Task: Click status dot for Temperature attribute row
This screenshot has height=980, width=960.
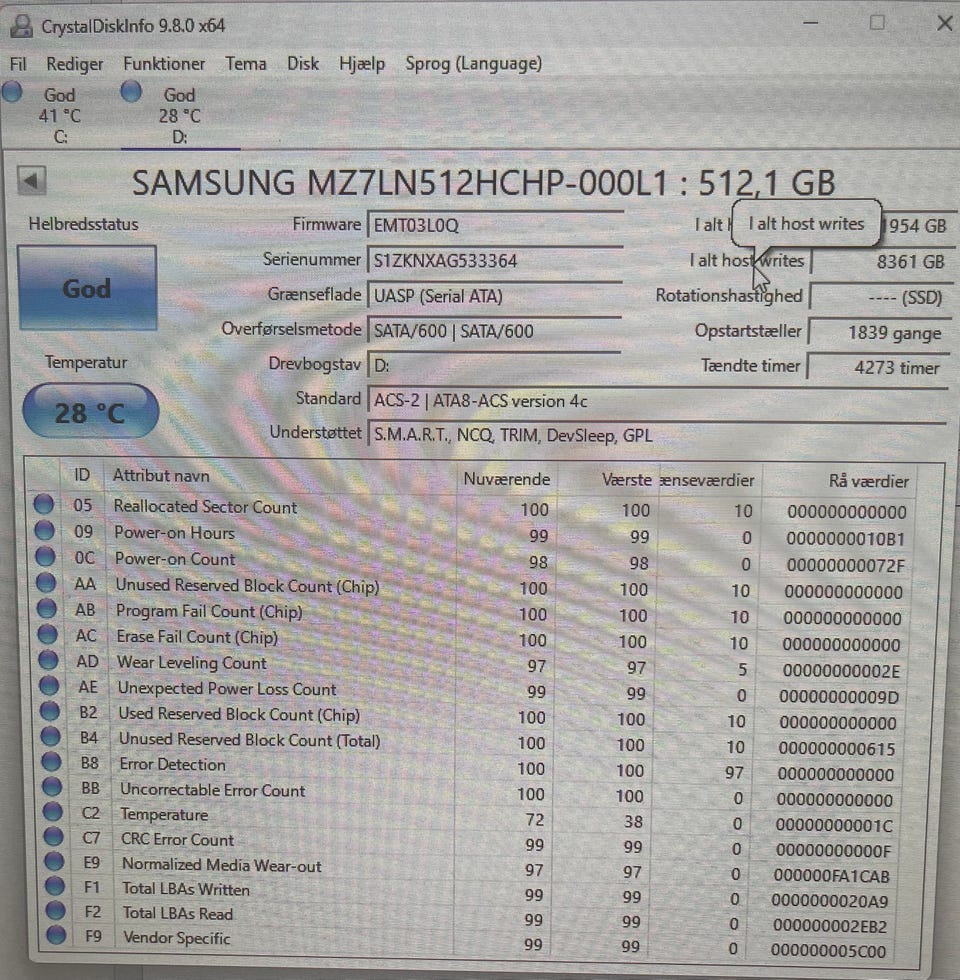Action: tap(52, 812)
